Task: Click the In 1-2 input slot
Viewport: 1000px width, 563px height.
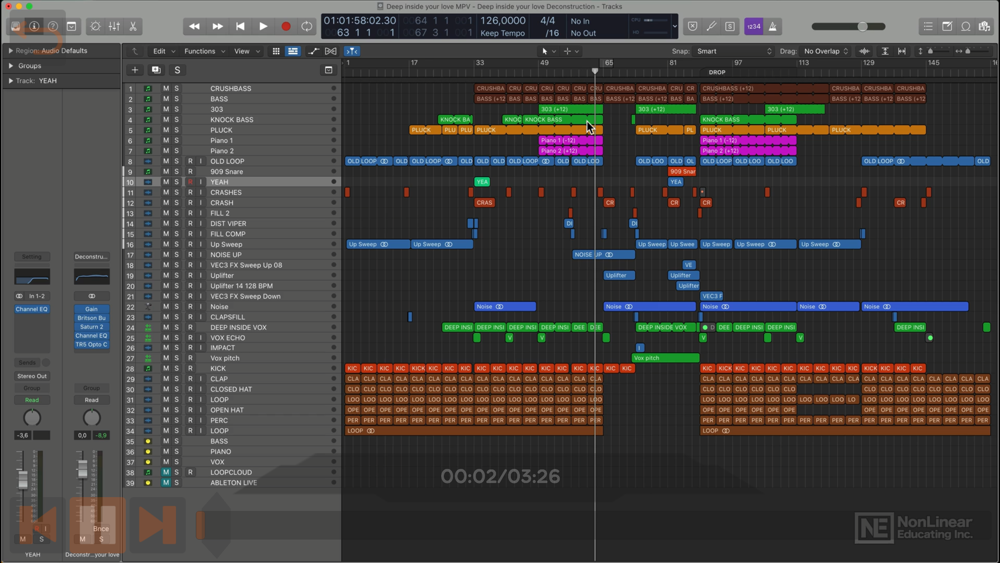Action: point(36,296)
